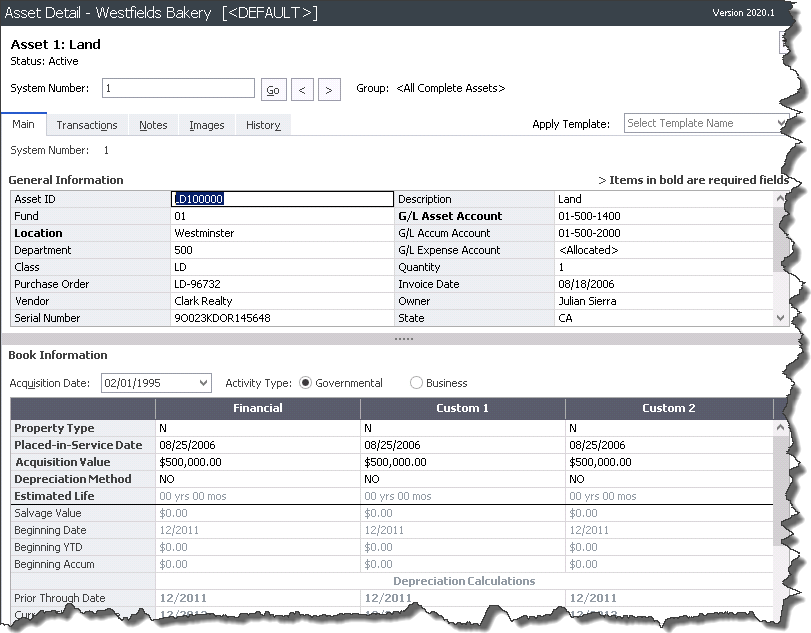Open the Acquisition Date dropdown
811x633 pixels.
tap(204, 383)
